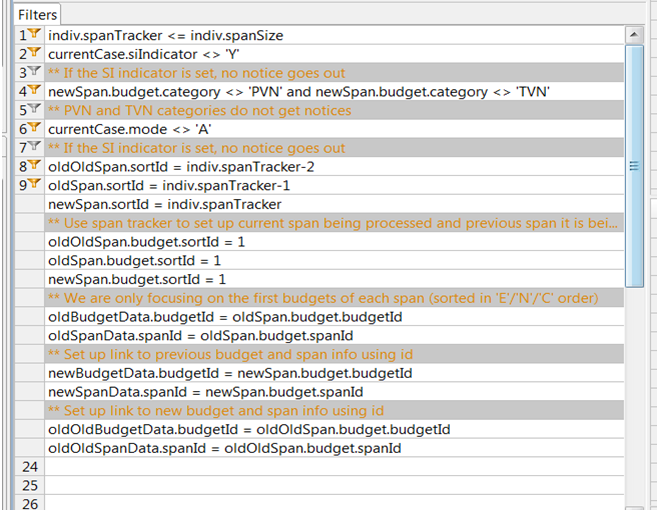
Task: Select newSpan.budget.sortId = 1 row
Action: point(334,279)
